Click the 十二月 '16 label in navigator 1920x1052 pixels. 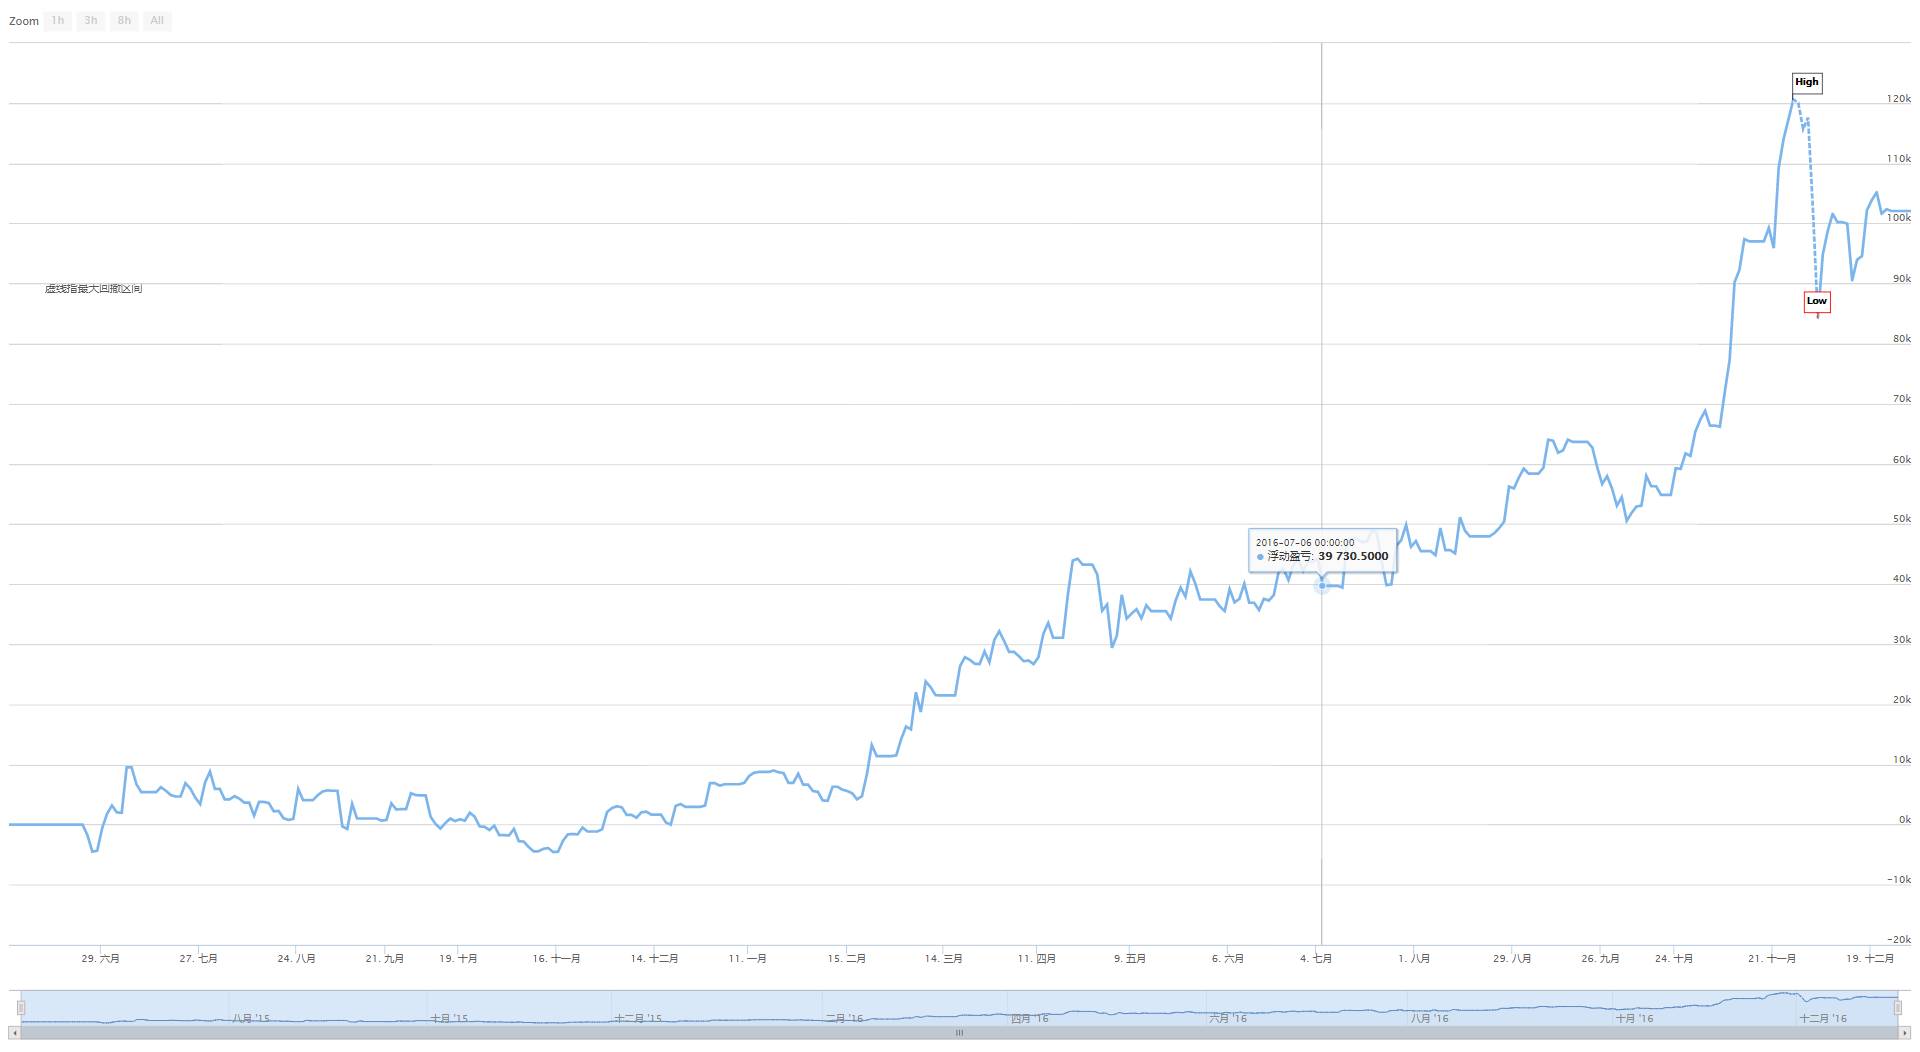[1823, 1018]
